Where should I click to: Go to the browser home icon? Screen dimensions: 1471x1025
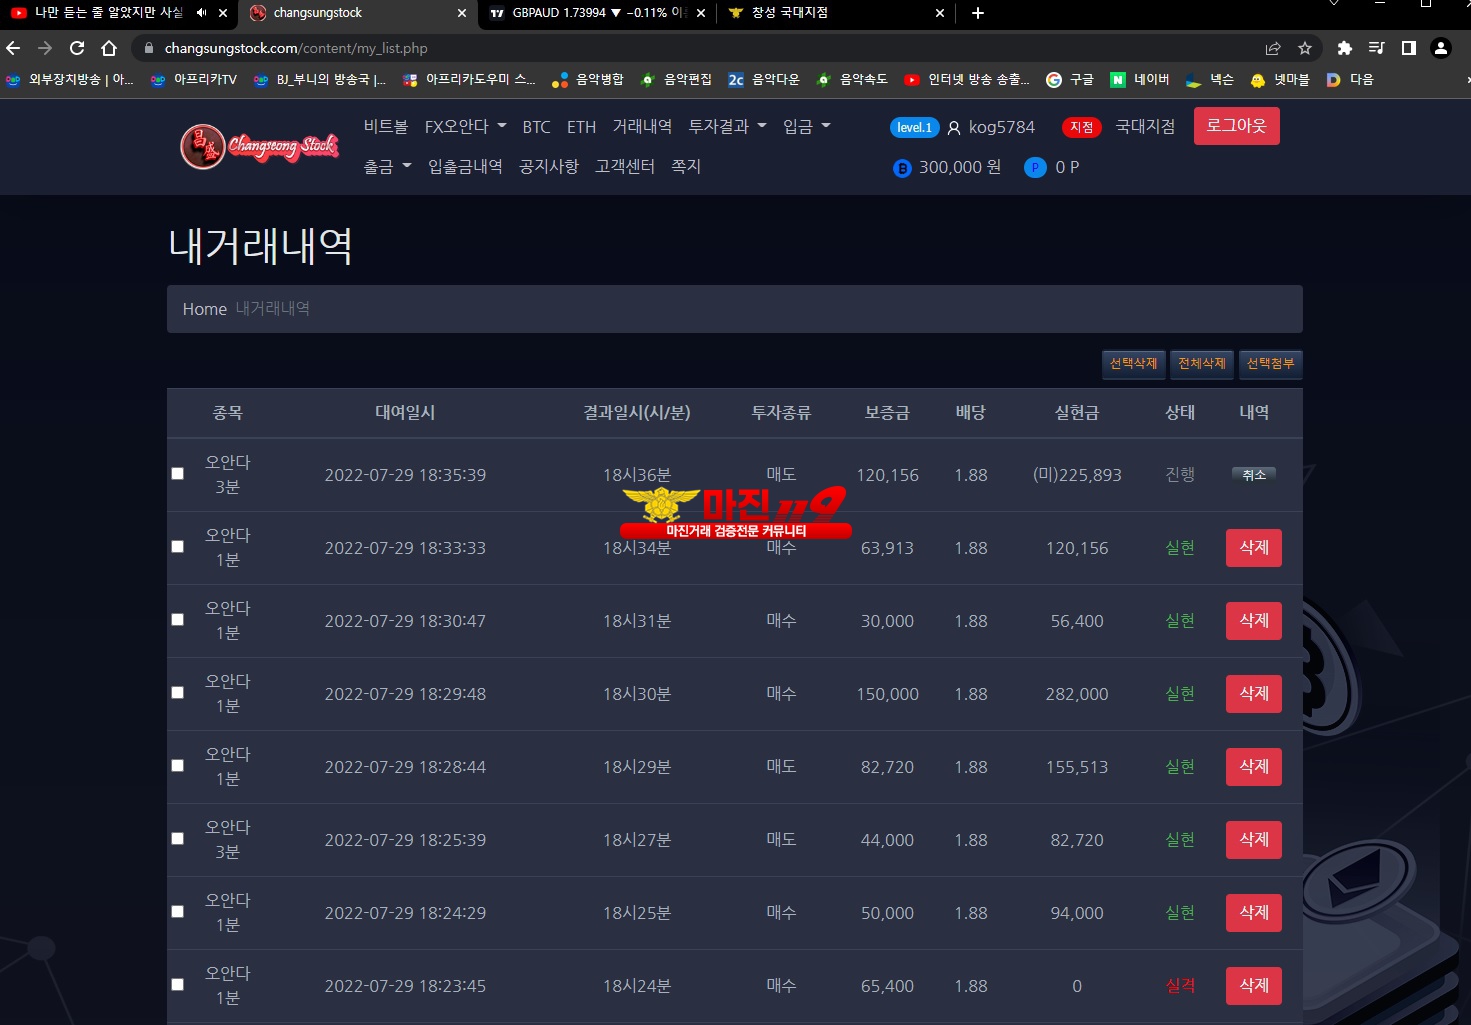pyautogui.click(x=109, y=48)
